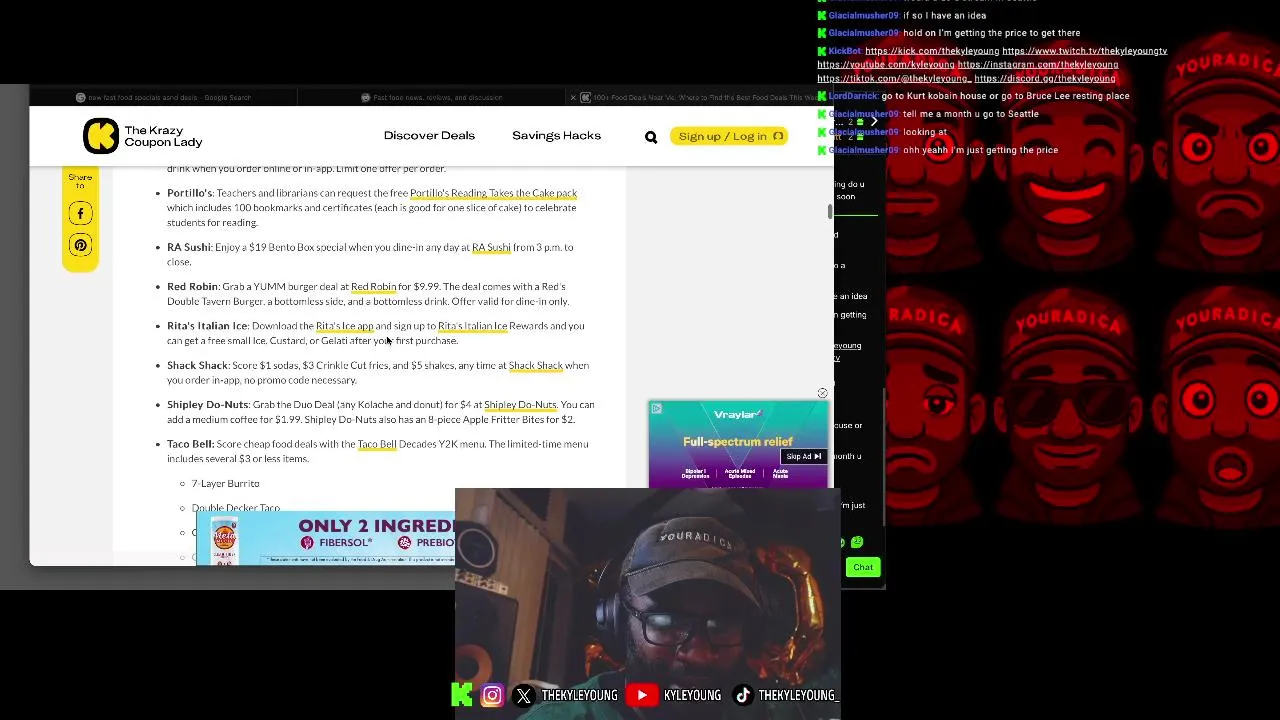Image resolution: width=1280 pixels, height=720 pixels.
Task: Click the Kick logo in stream overlay
Action: [x=462, y=695]
